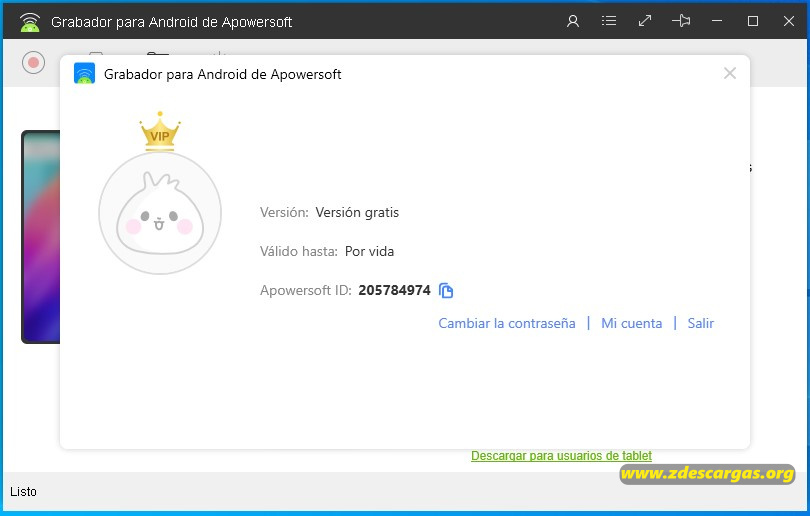Click the Listo status bar text

[x=23, y=492]
